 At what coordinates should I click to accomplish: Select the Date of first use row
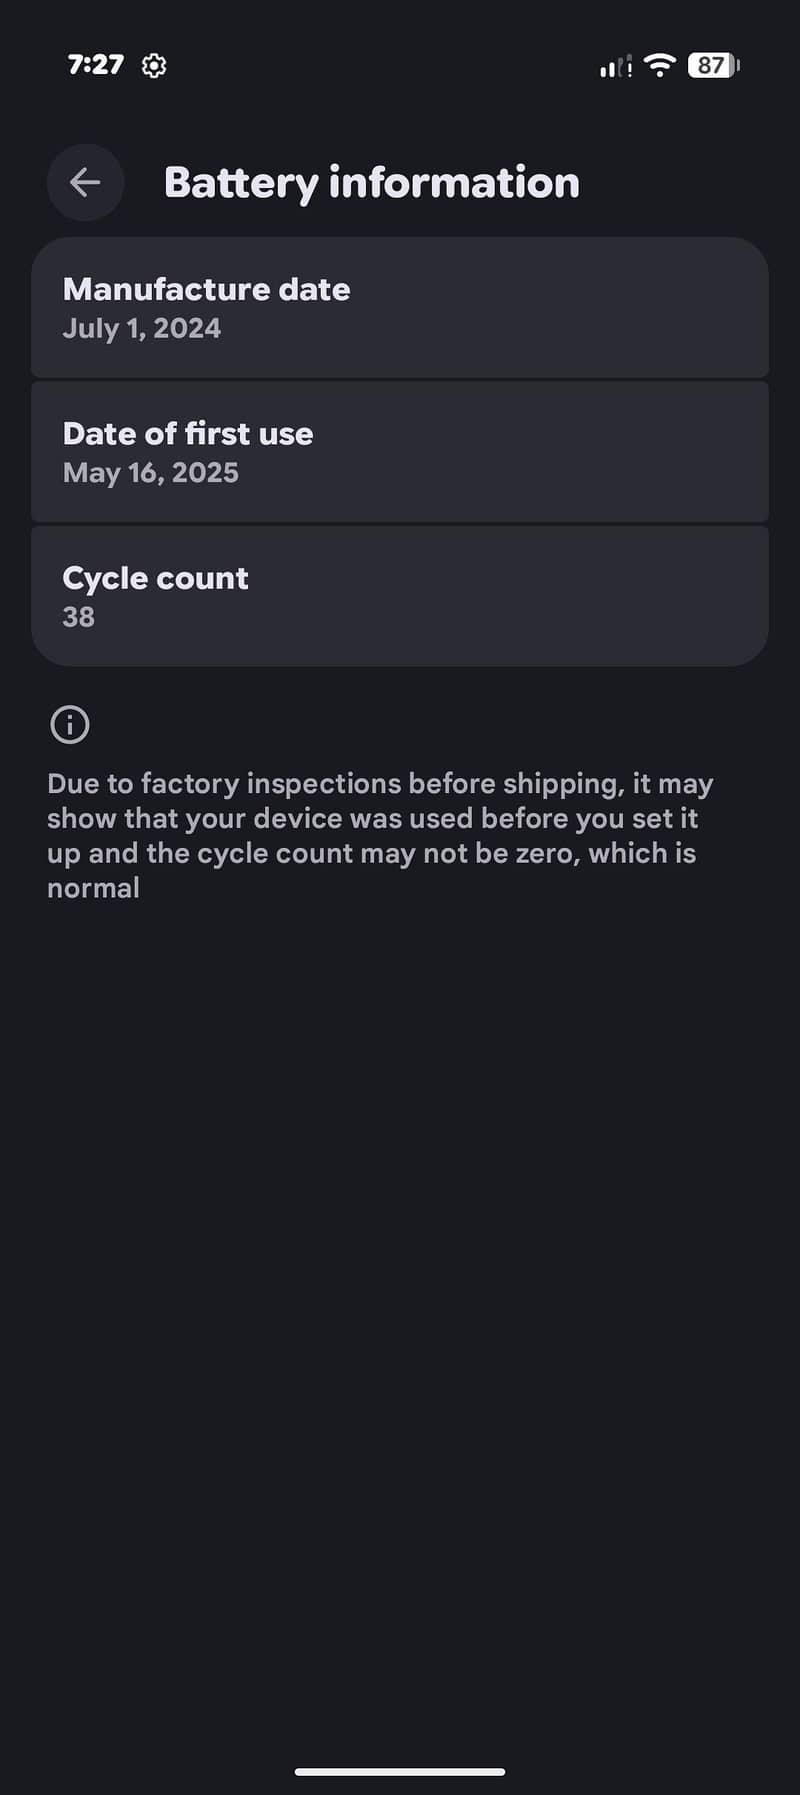click(400, 452)
